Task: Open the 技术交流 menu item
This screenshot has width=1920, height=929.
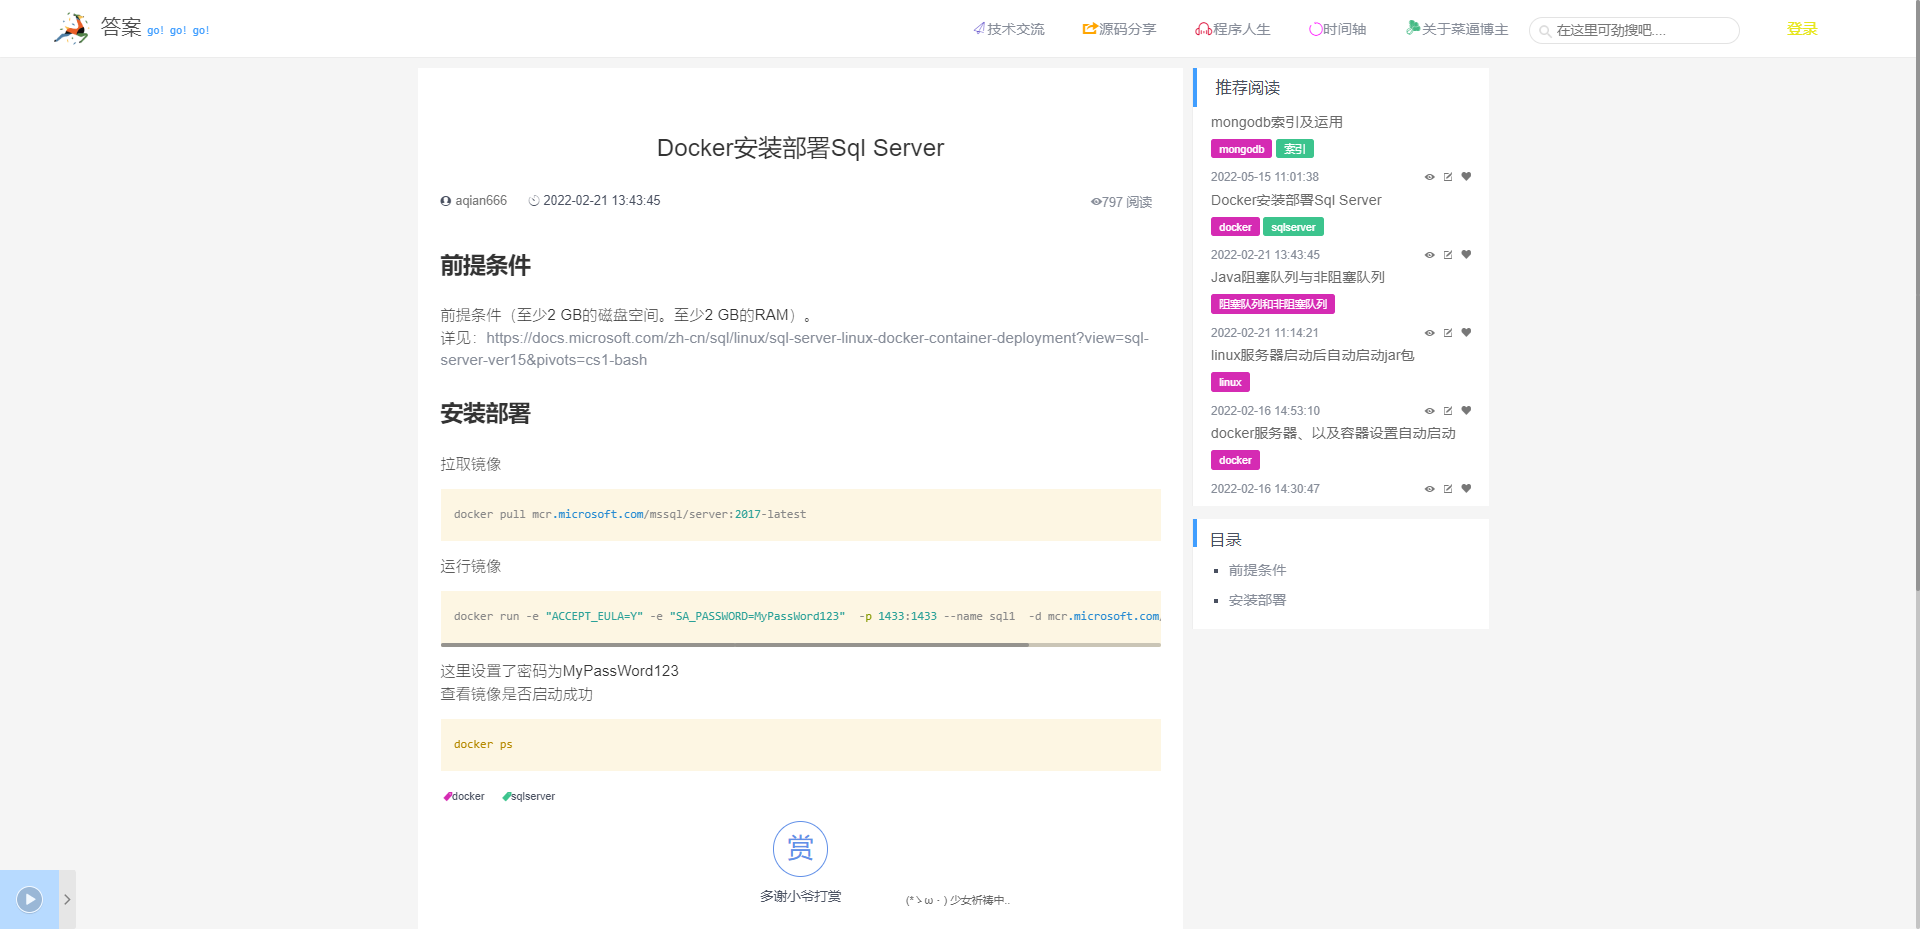Action: click(x=1008, y=29)
